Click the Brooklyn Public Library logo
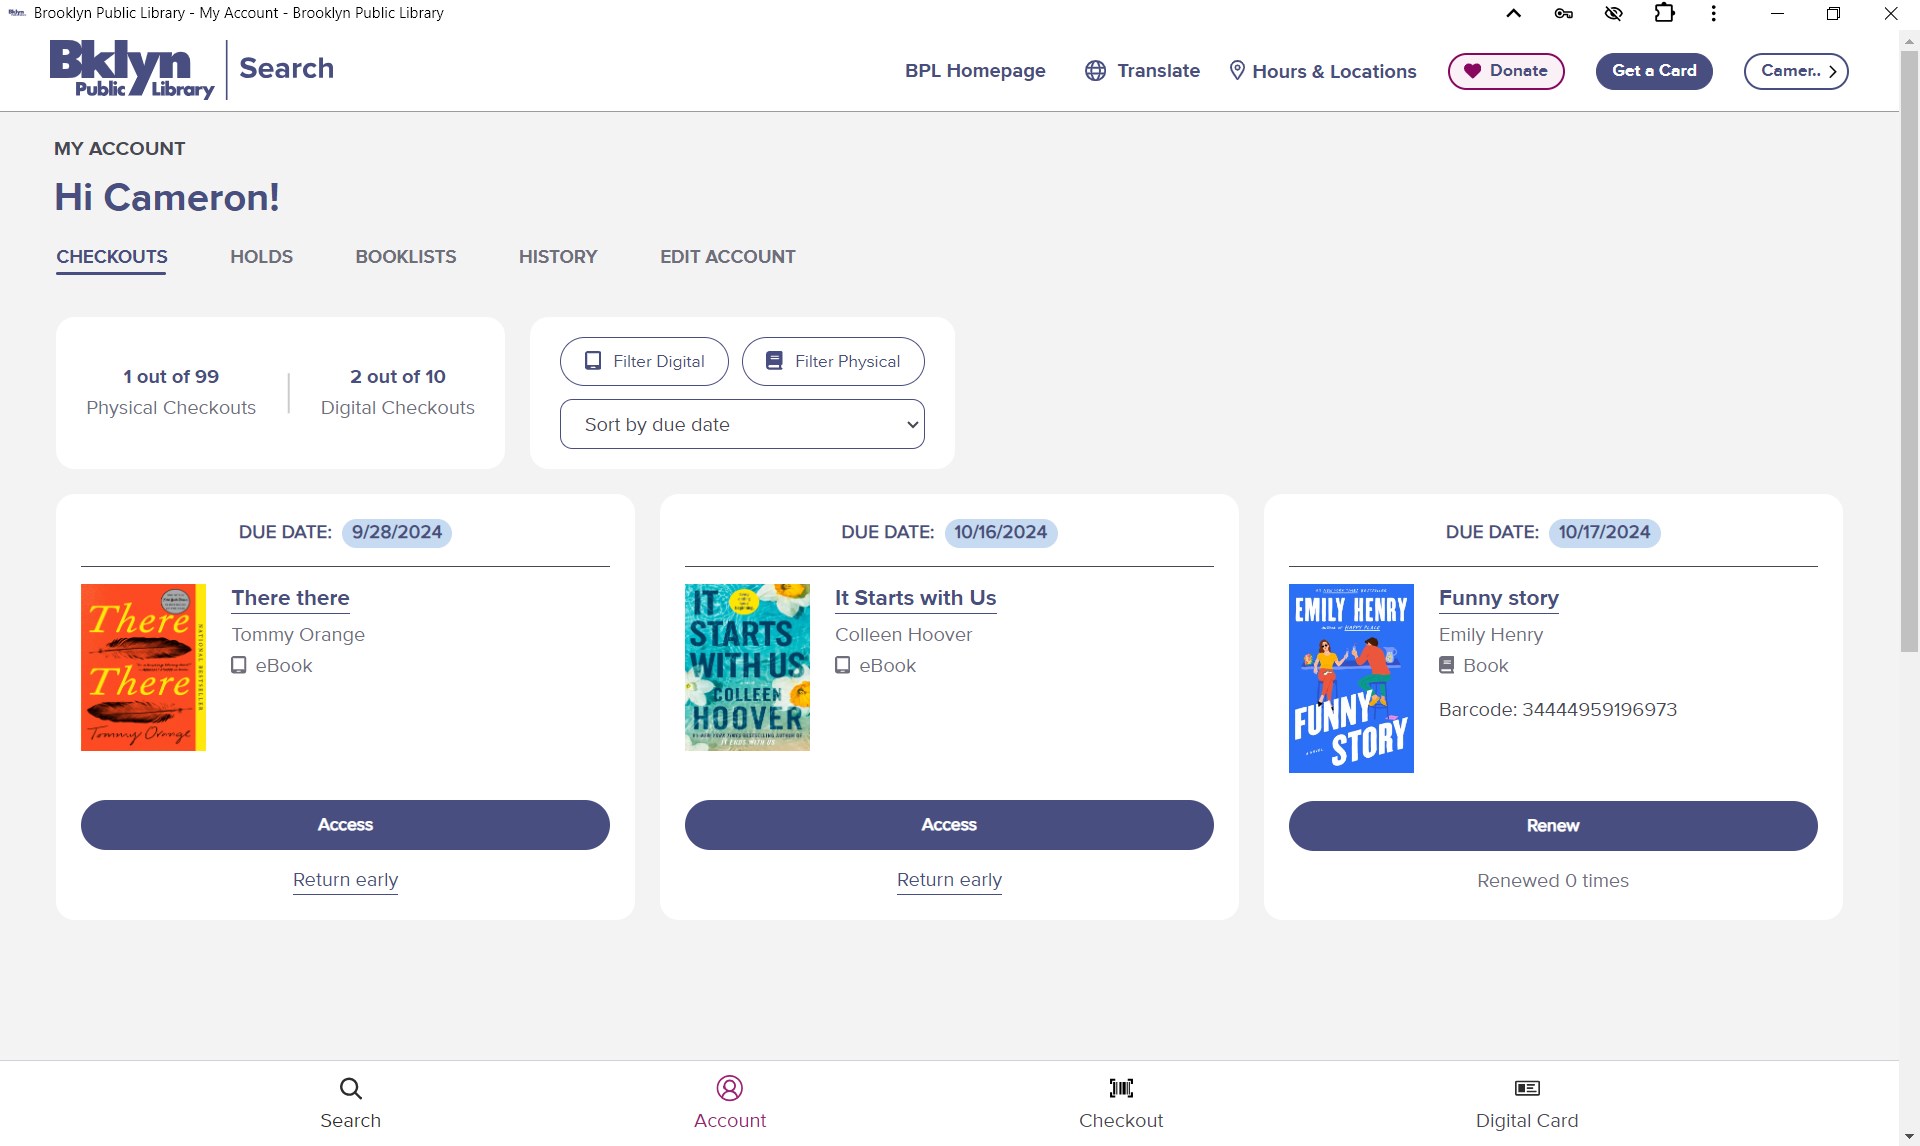This screenshot has height=1146, width=1920. click(x=132, y=70)
